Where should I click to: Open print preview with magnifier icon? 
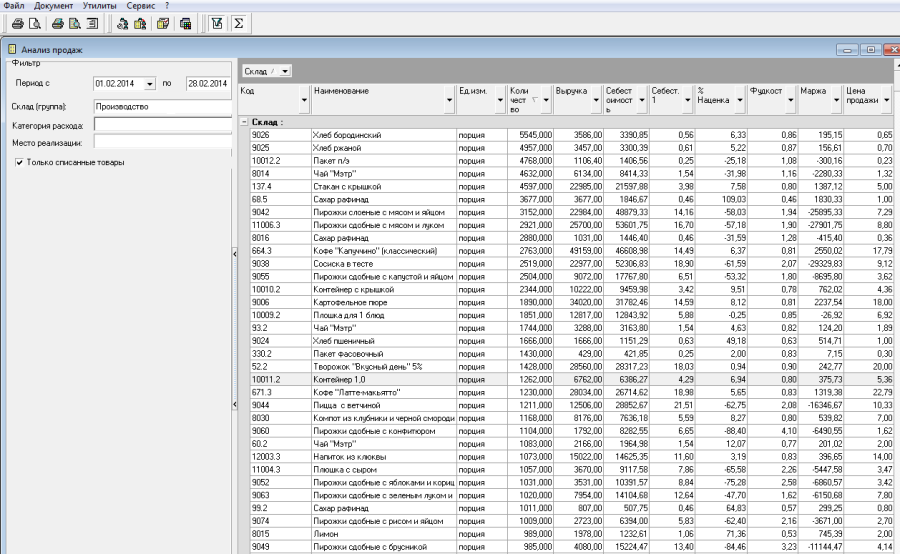pyautogui.click(x=35, y=23)
